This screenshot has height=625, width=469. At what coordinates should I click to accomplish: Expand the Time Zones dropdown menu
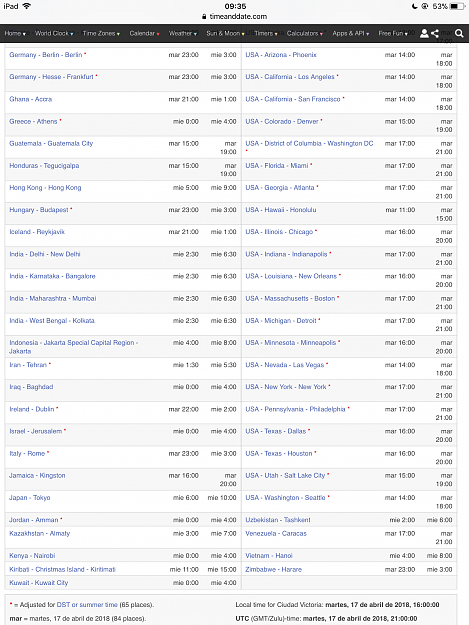coord(101,33)
